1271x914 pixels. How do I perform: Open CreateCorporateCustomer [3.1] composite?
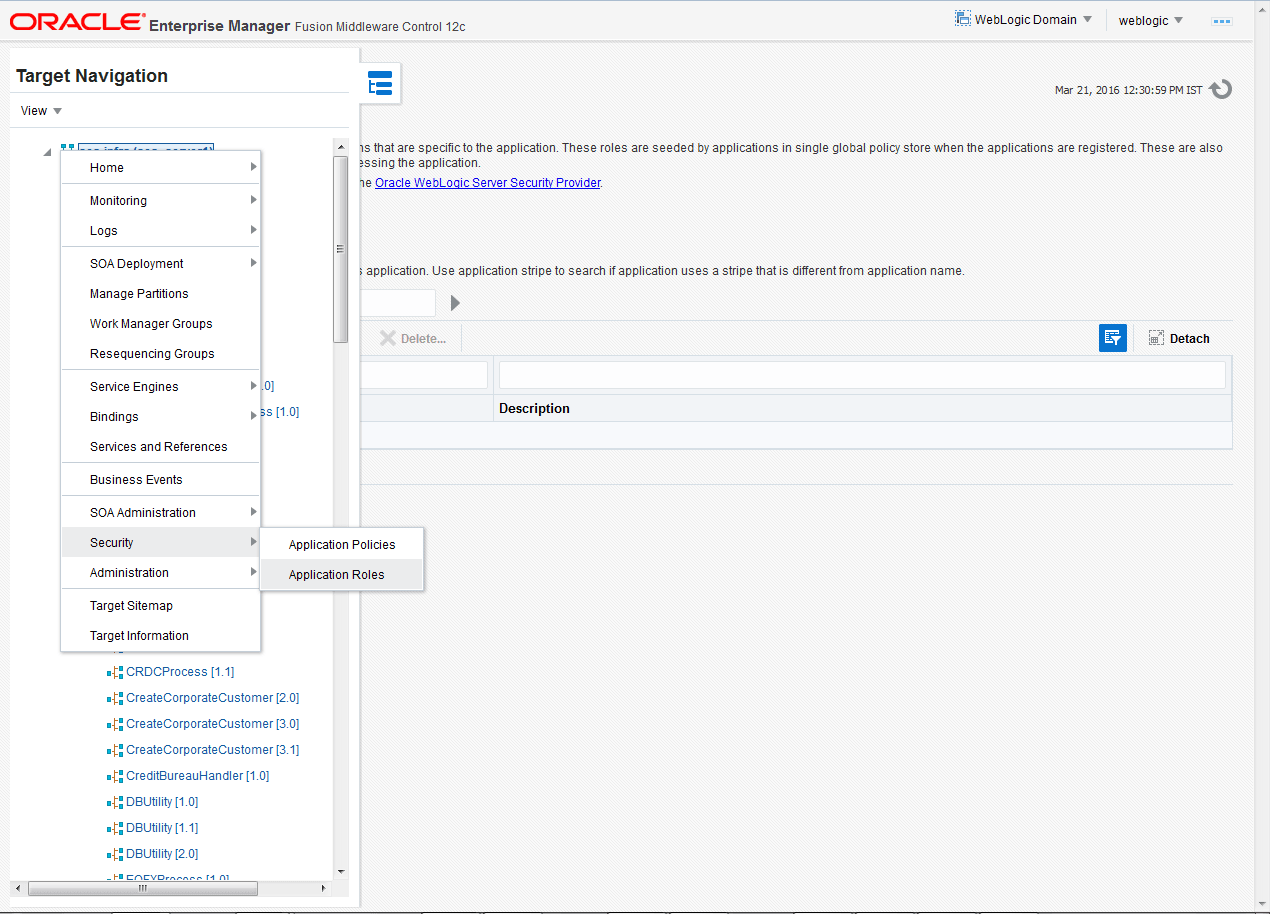point(212,750)
